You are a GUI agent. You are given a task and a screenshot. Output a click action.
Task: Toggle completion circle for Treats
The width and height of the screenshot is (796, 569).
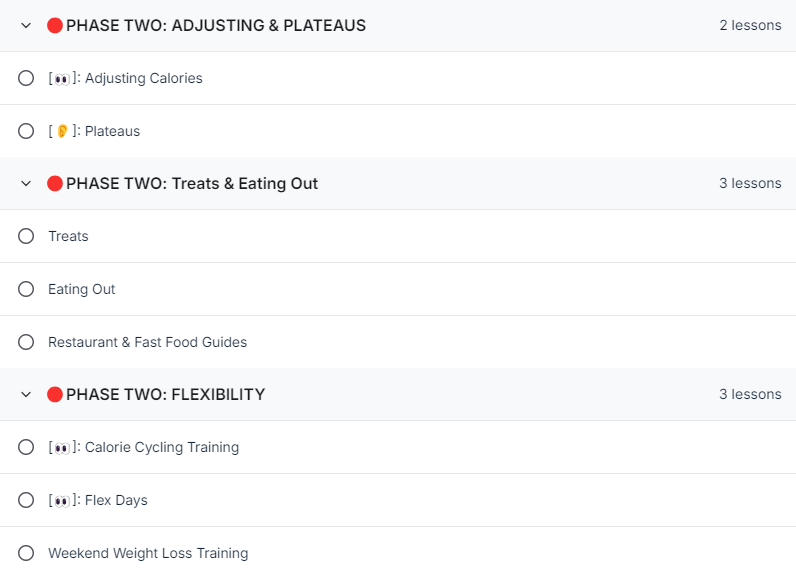click(x=26, y=236)
